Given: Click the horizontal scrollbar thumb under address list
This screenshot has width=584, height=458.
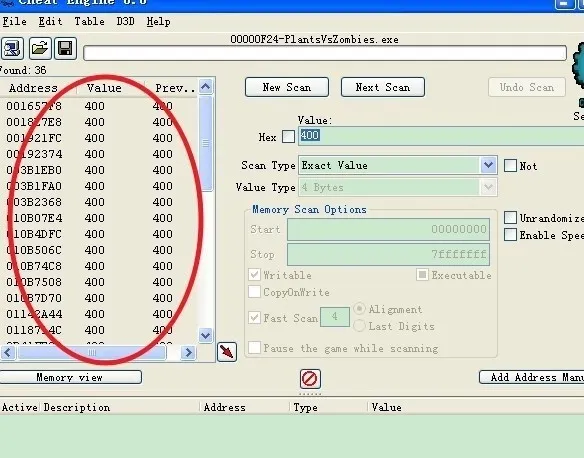Looking at the screenshot, I should tap(92, 352).
